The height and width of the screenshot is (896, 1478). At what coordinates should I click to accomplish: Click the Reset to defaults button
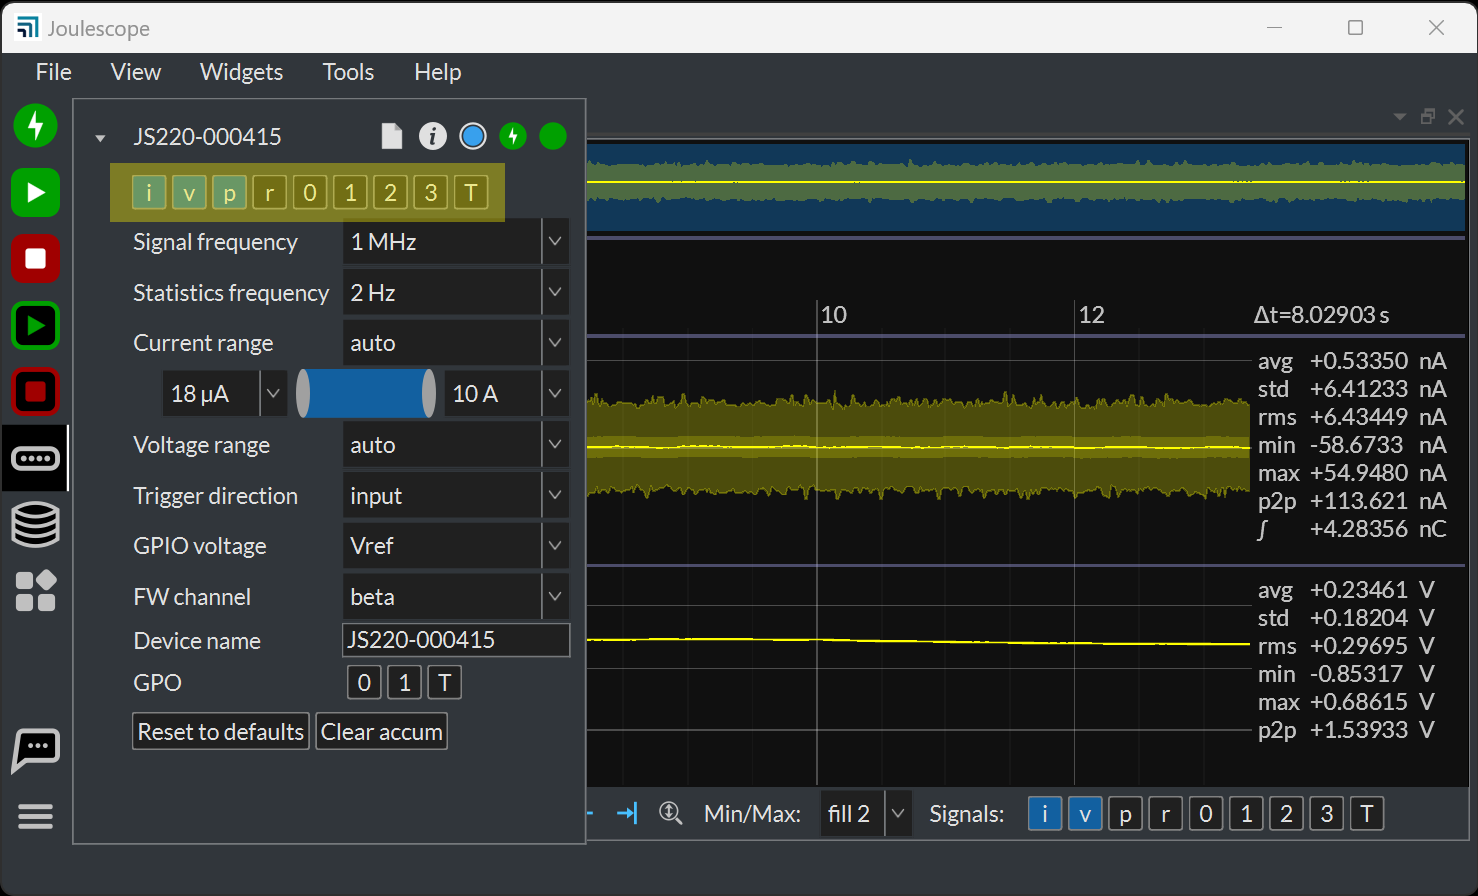[221, 732]
